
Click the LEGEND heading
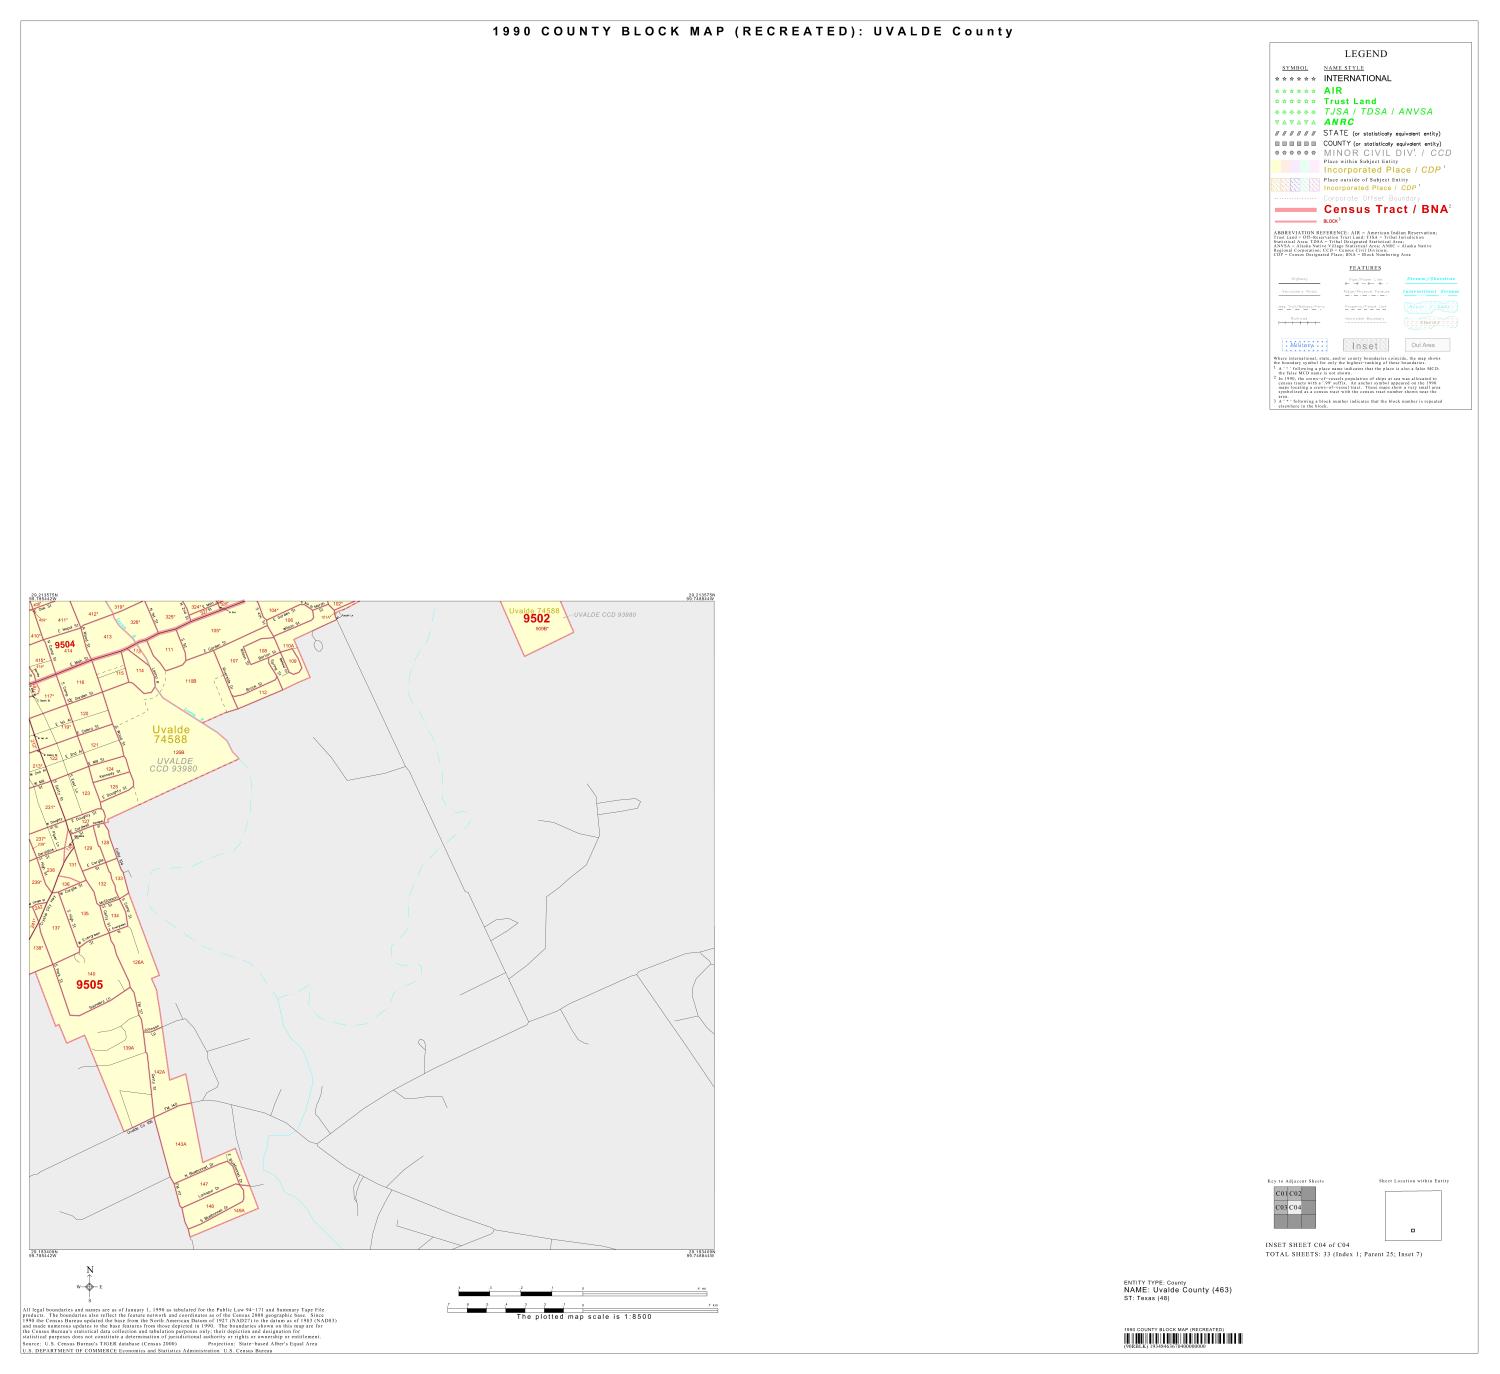click(x=1366, y=54)
